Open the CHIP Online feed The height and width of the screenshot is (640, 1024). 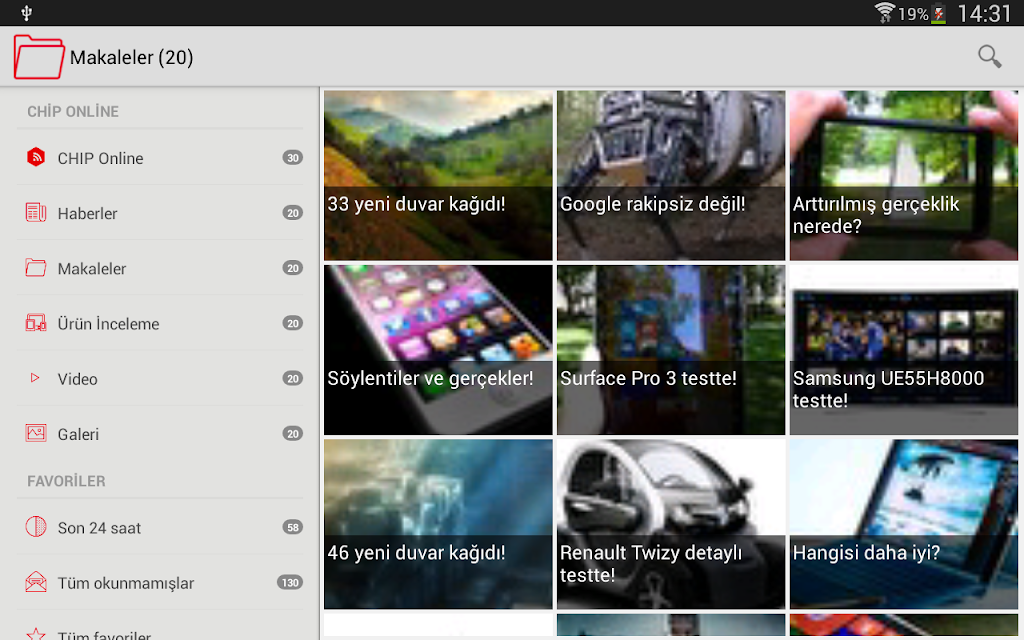160,157
